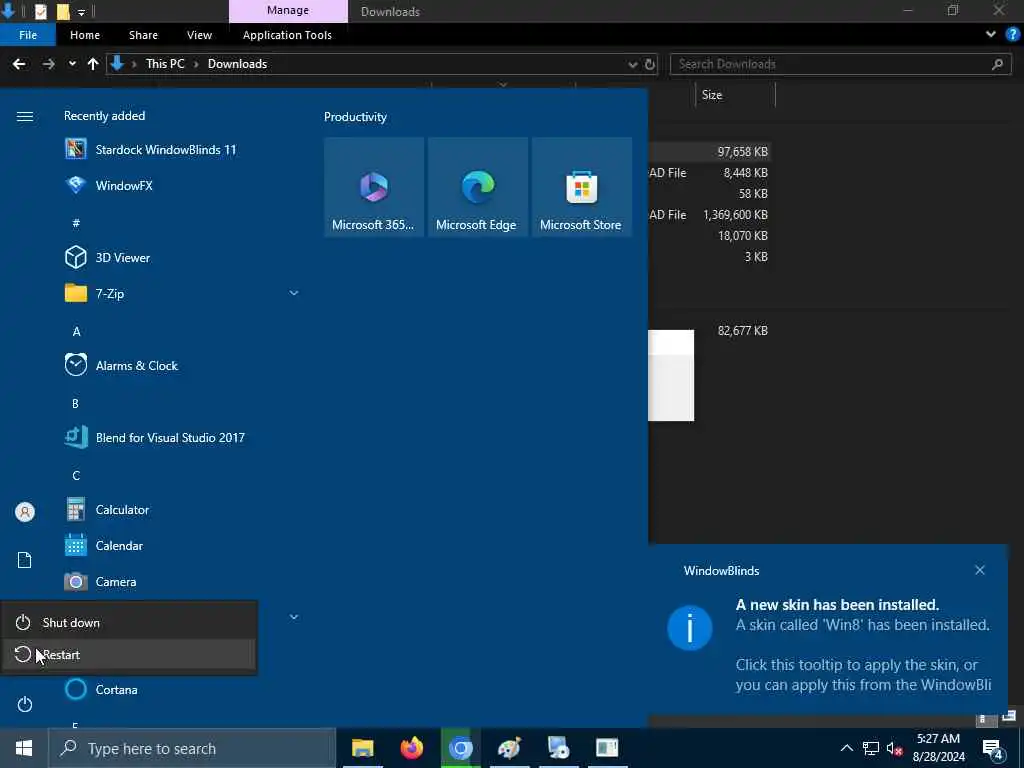Open the address bar history dropdown

point(632,64)
